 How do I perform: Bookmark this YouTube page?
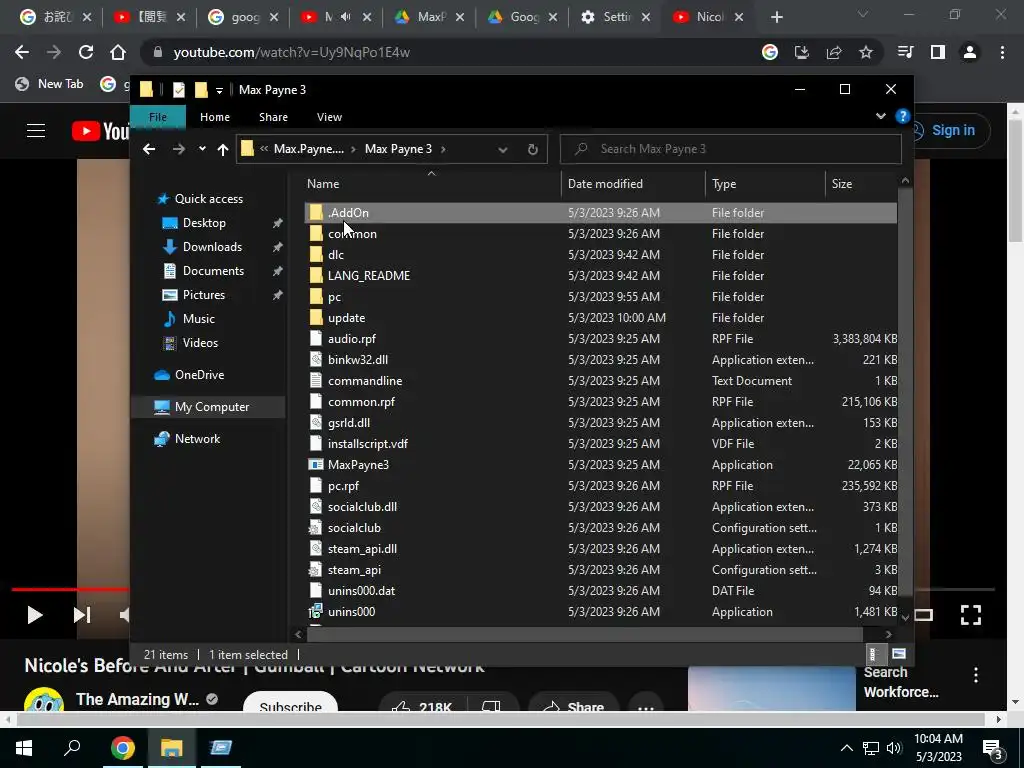point(866,52)
